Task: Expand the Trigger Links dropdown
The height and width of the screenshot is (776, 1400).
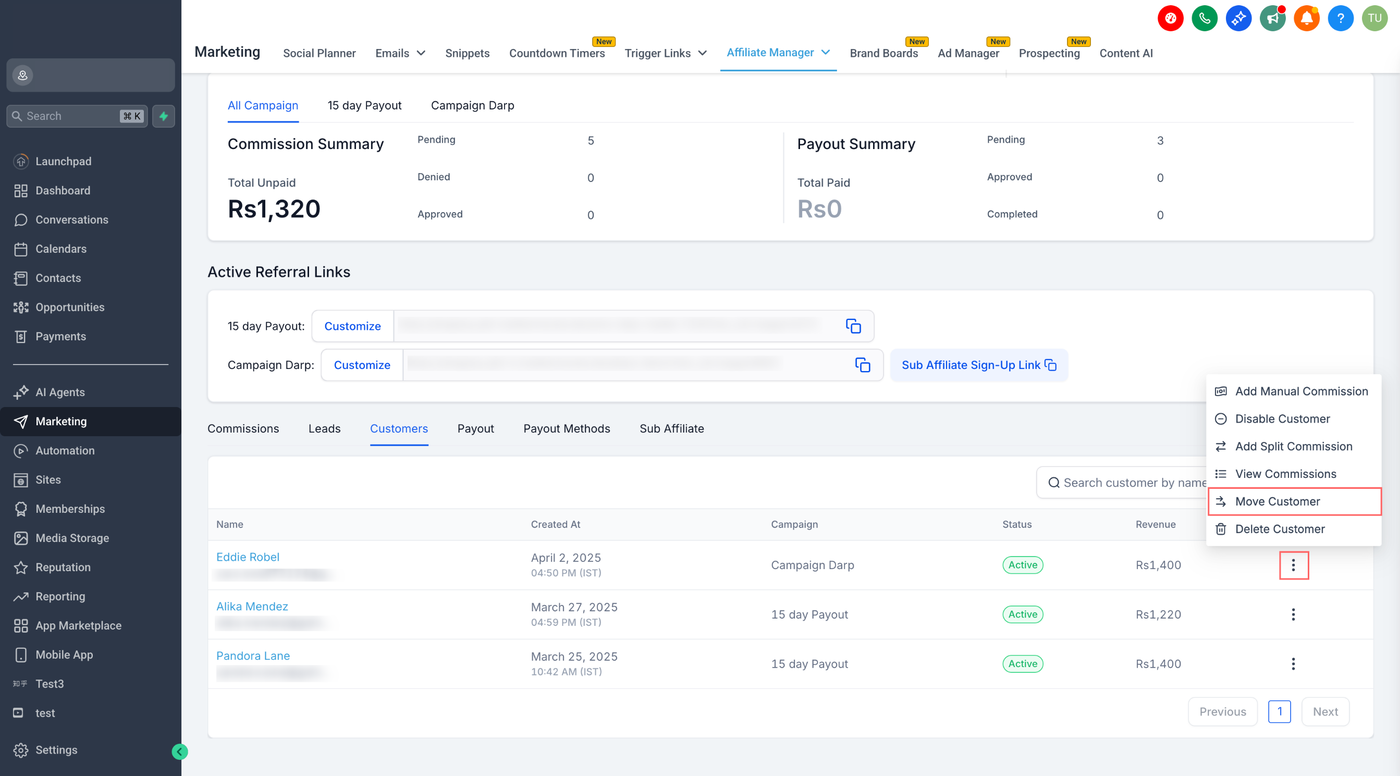Action: coord(665,53)
